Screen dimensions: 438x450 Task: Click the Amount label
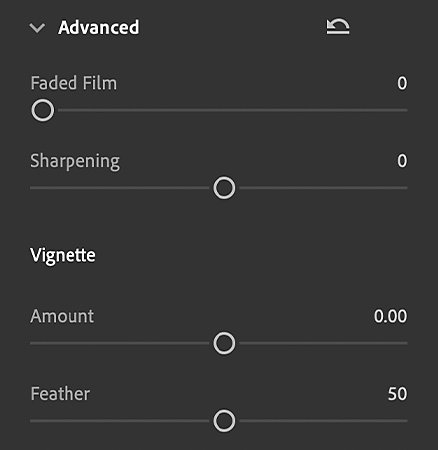point(62,316)
